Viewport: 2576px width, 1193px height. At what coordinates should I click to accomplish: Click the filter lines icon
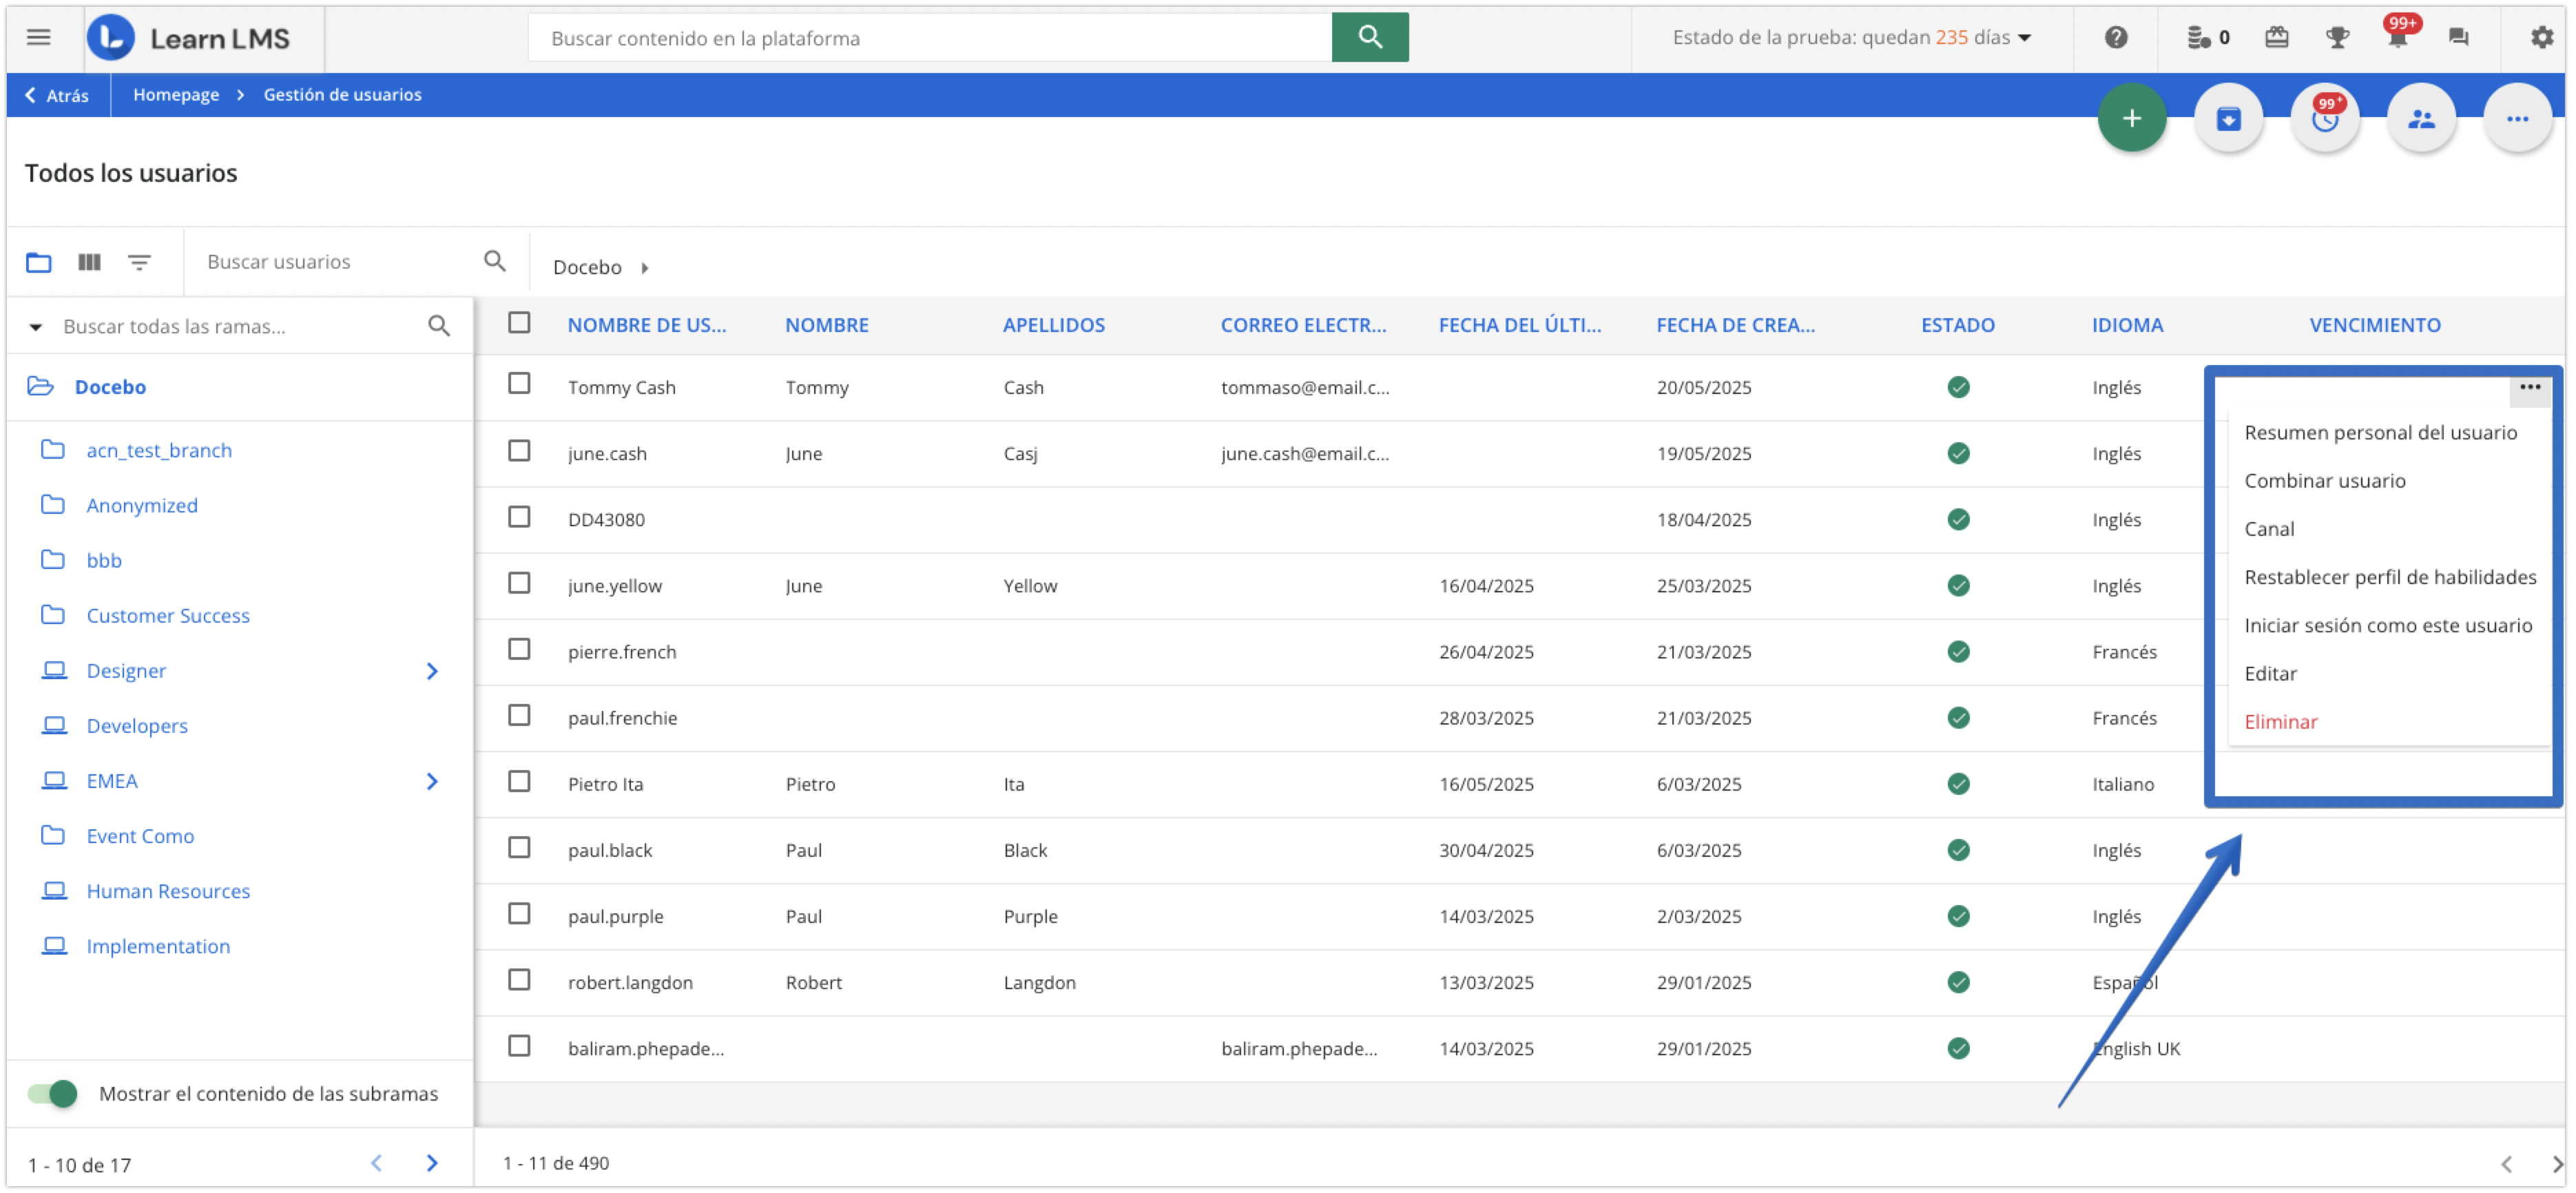click(x=139, y=262)
